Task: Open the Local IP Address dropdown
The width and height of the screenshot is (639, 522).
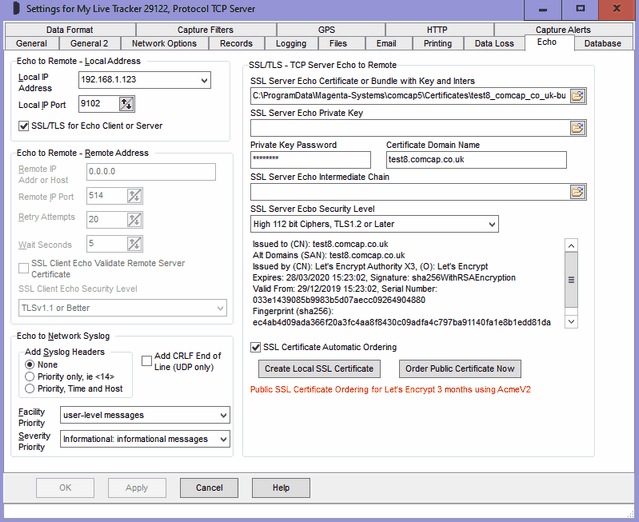Action: tap(204, 80)
